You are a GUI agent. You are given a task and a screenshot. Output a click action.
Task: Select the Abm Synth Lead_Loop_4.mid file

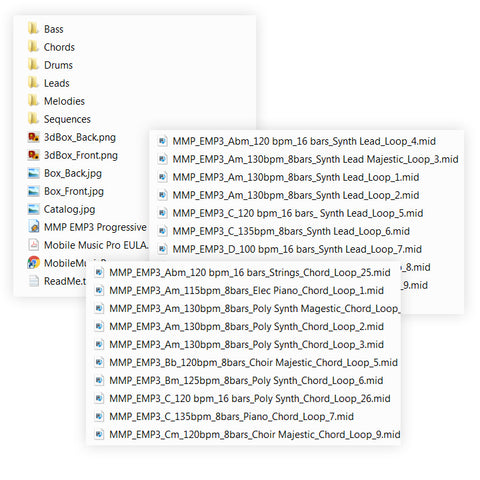(x=296, y=141)
